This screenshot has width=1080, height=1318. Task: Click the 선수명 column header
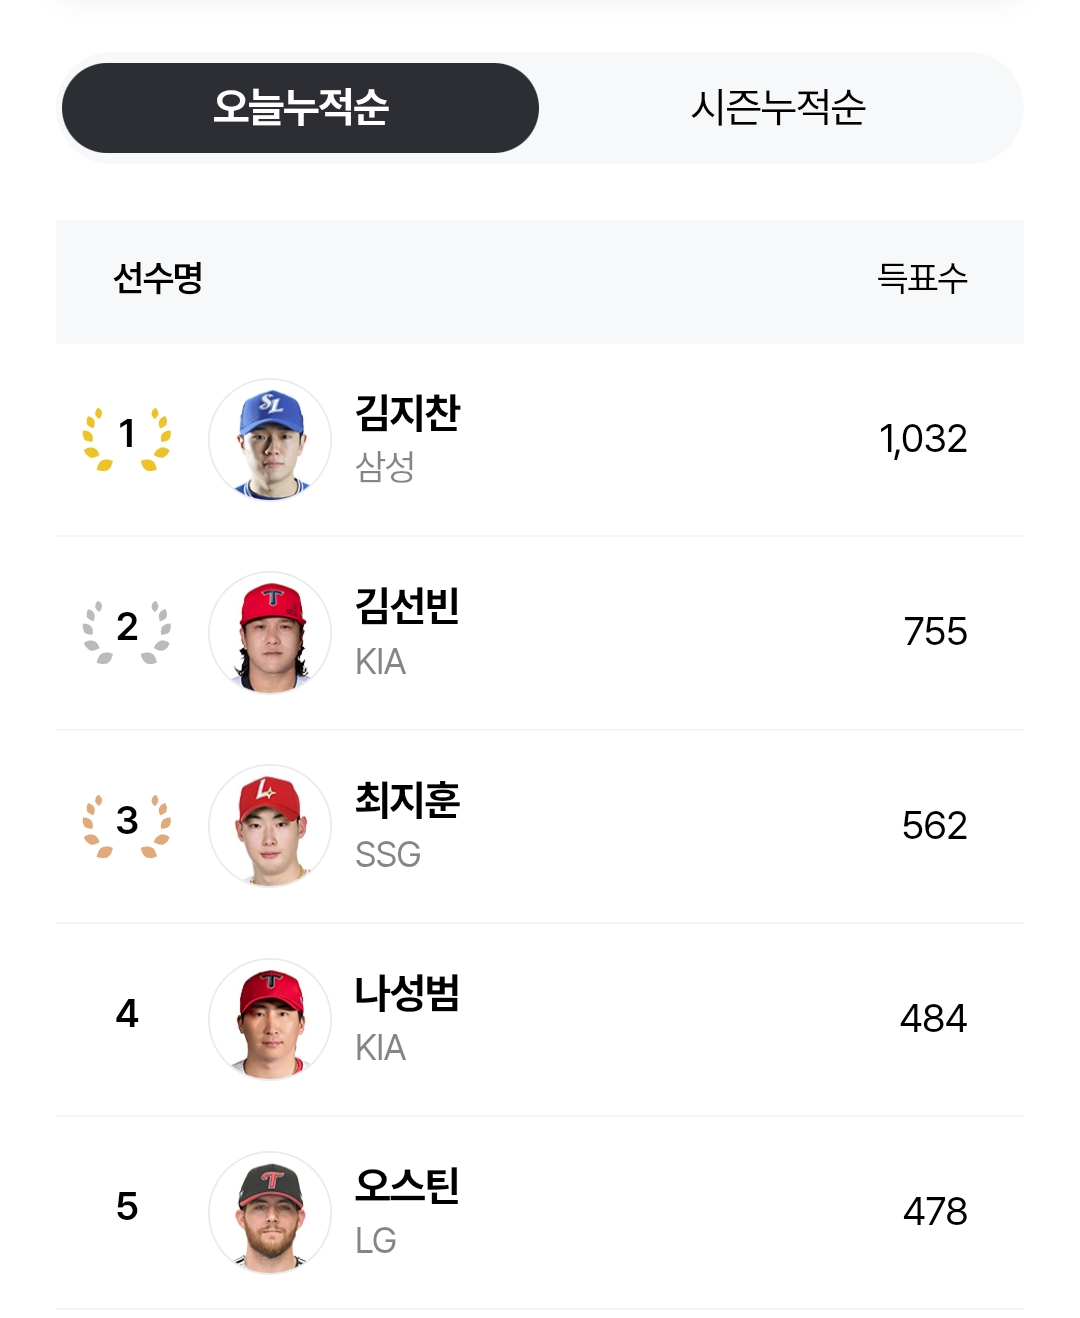click(158, 278)
